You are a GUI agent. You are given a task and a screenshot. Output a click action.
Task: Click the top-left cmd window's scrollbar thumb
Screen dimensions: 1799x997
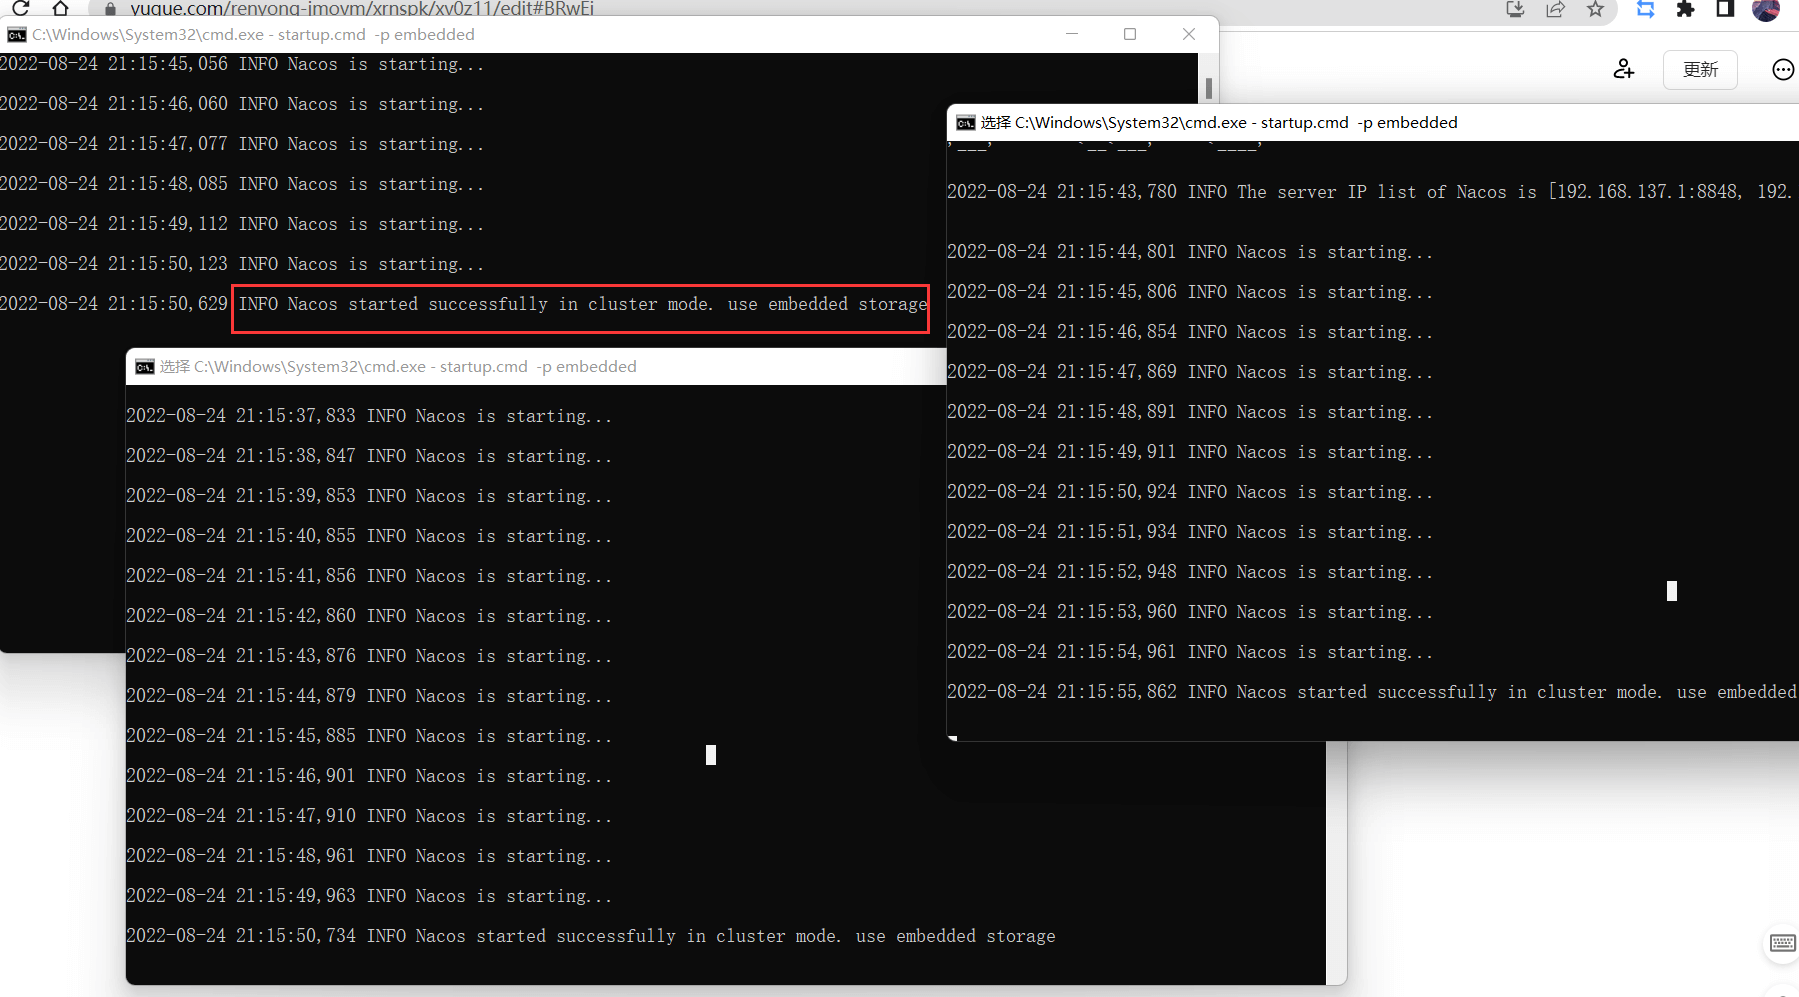pos(1209,88)
